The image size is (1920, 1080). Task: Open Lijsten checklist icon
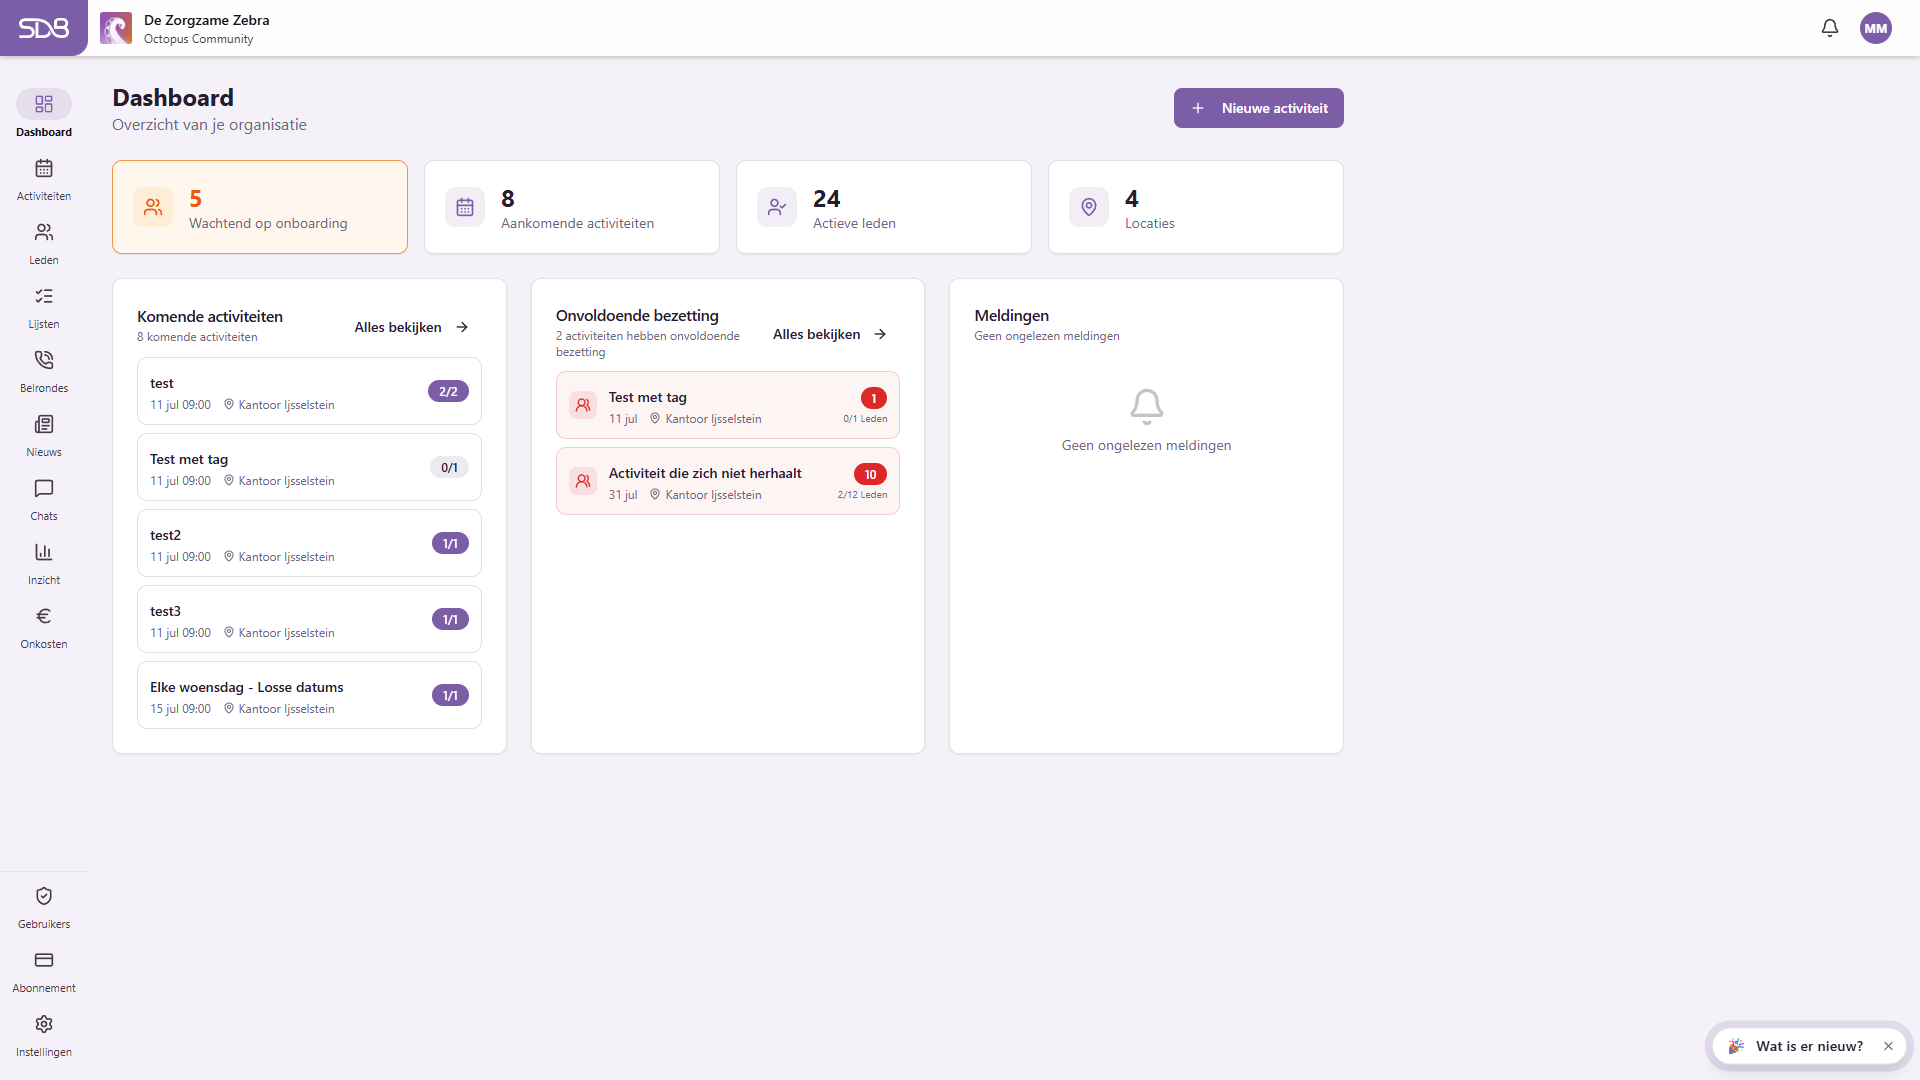44,296
